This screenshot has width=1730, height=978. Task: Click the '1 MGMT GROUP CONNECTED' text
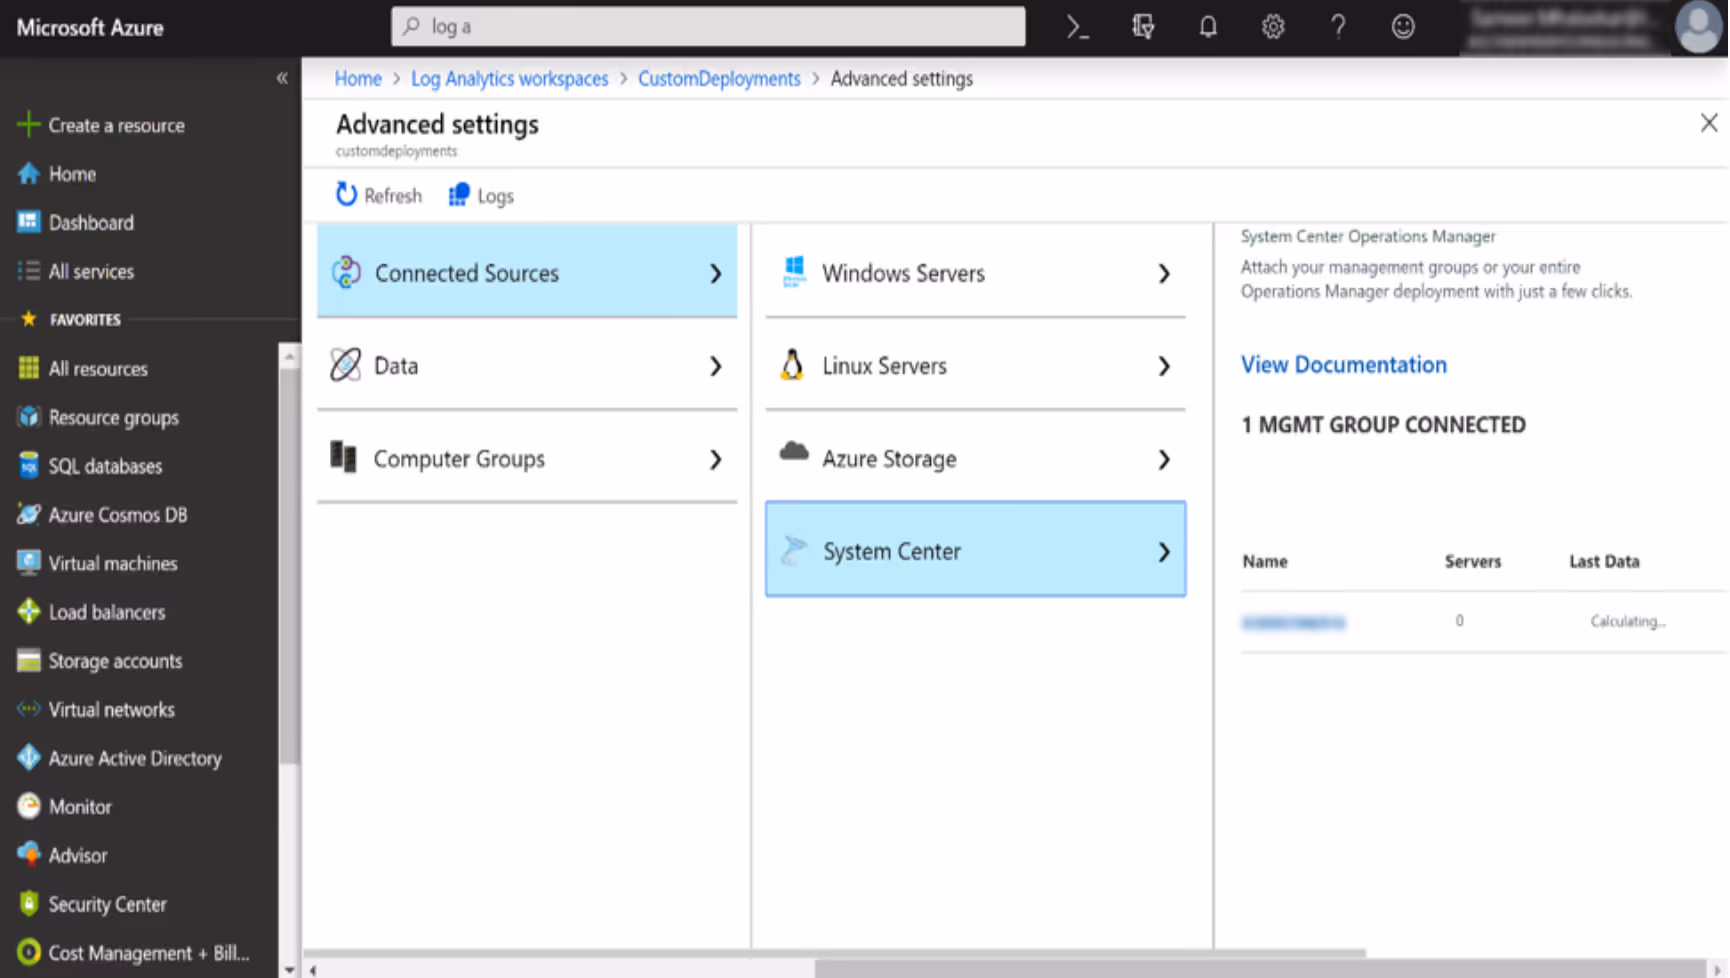pyautogui.click(x=1383, y=425)
